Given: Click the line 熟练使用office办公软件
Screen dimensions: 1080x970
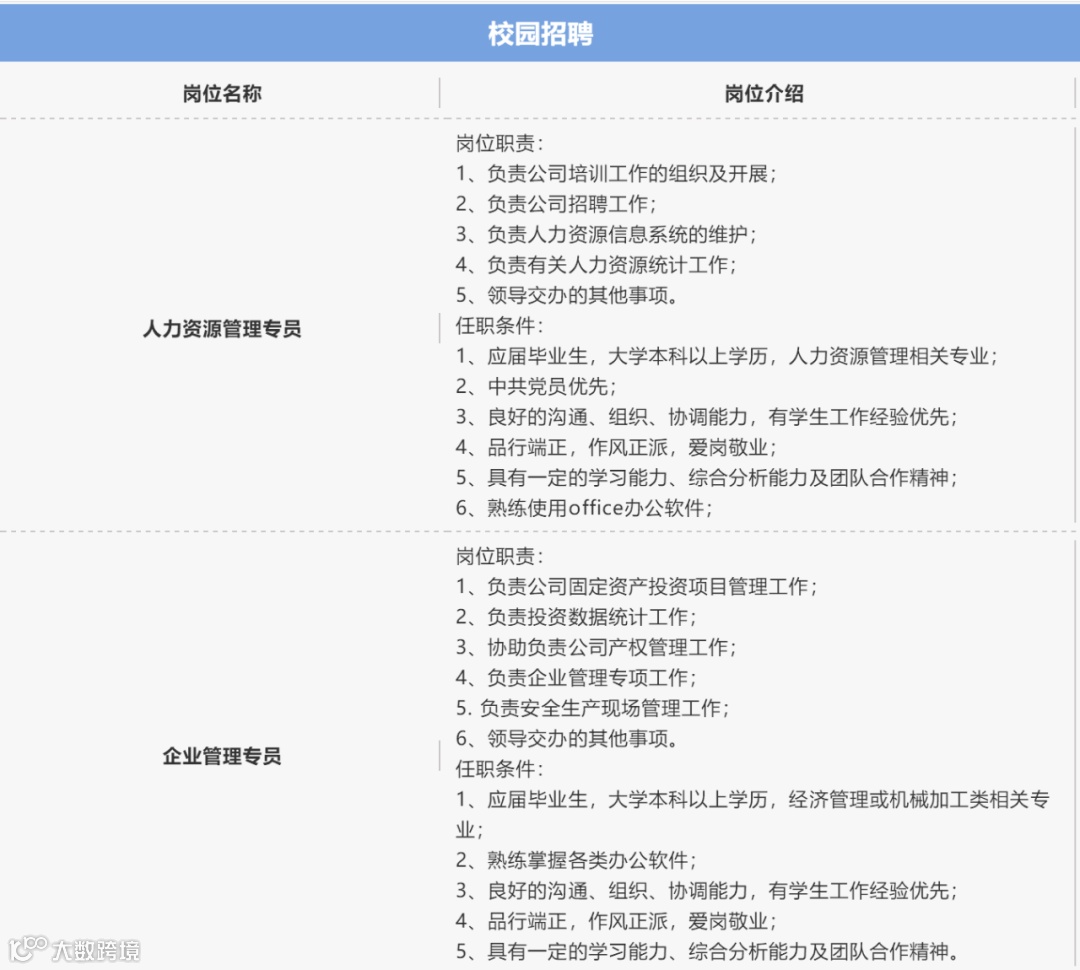Looking at the screenshot, I should point(584,508).
